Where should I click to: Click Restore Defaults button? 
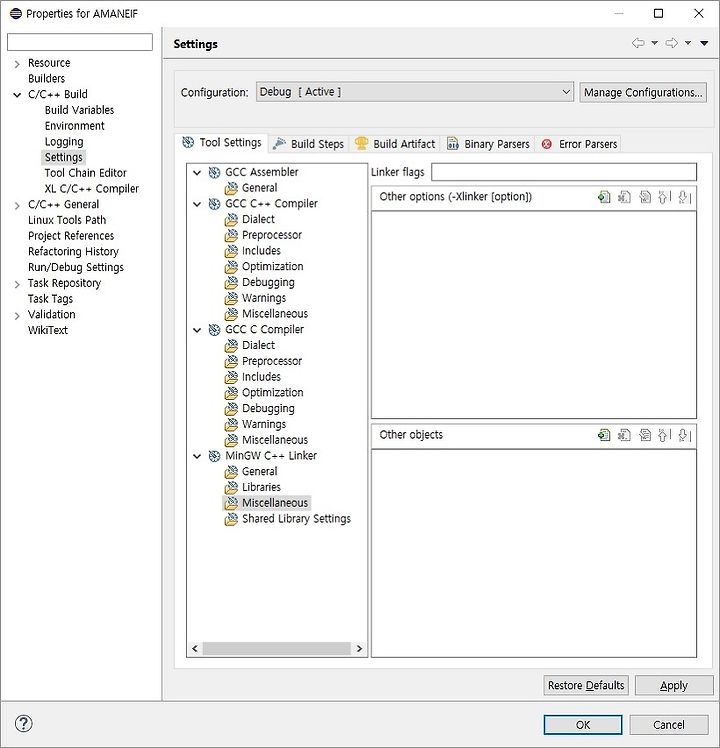(x=586, y=685)
